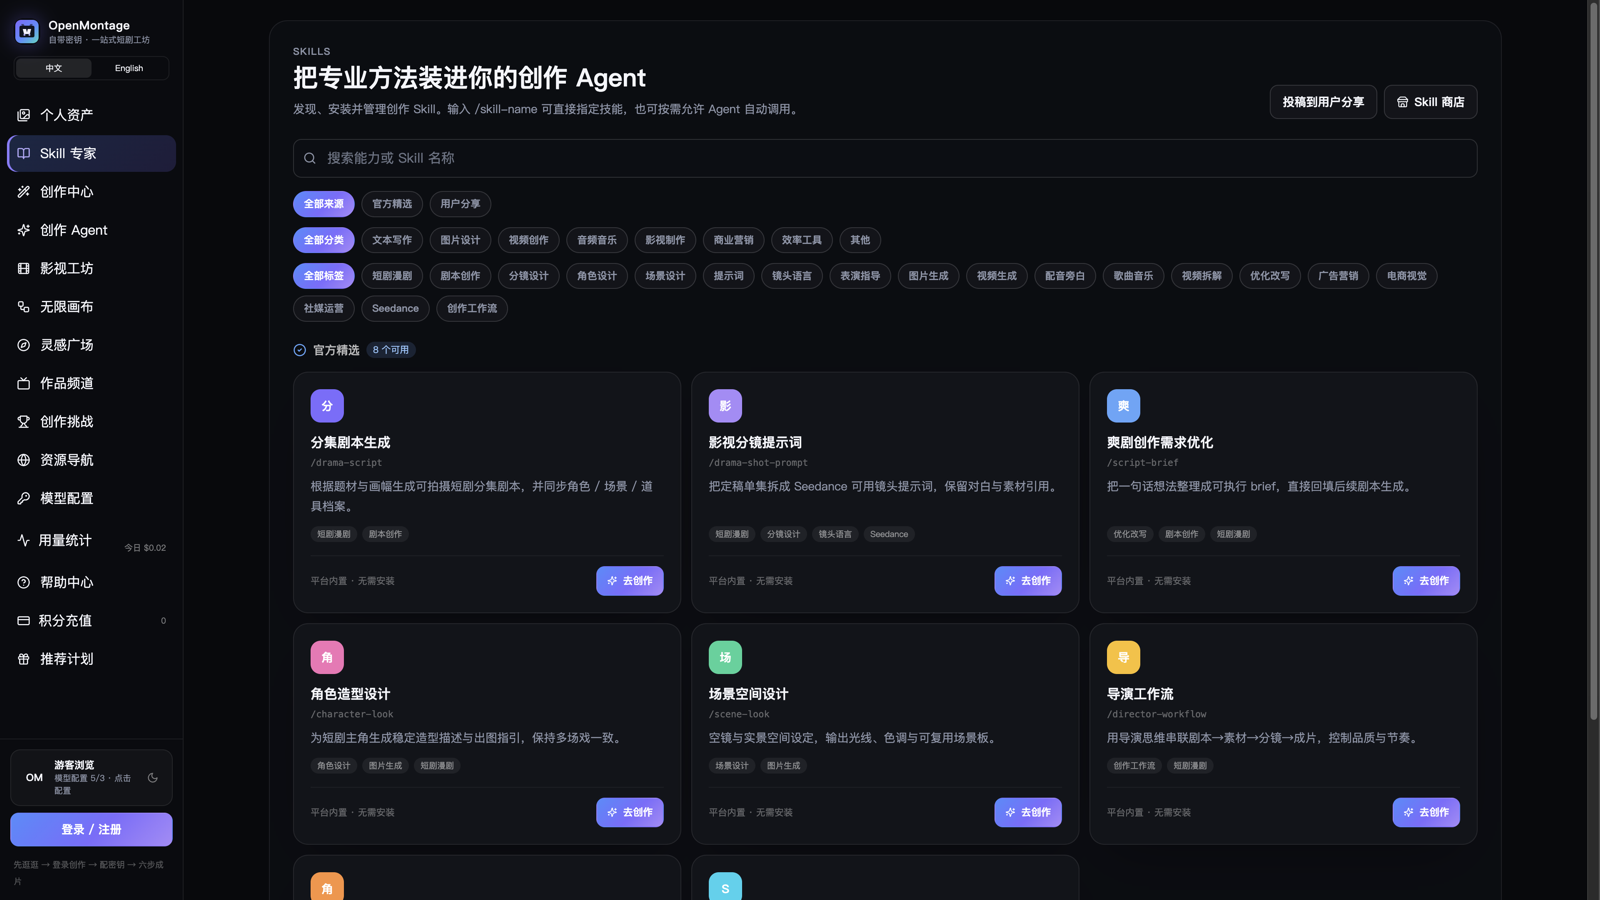This screenshot has width=1600, height=900.
Task: Click the OpenMontage logo icon
Action: pyautogui.click(x=27, y=32)
